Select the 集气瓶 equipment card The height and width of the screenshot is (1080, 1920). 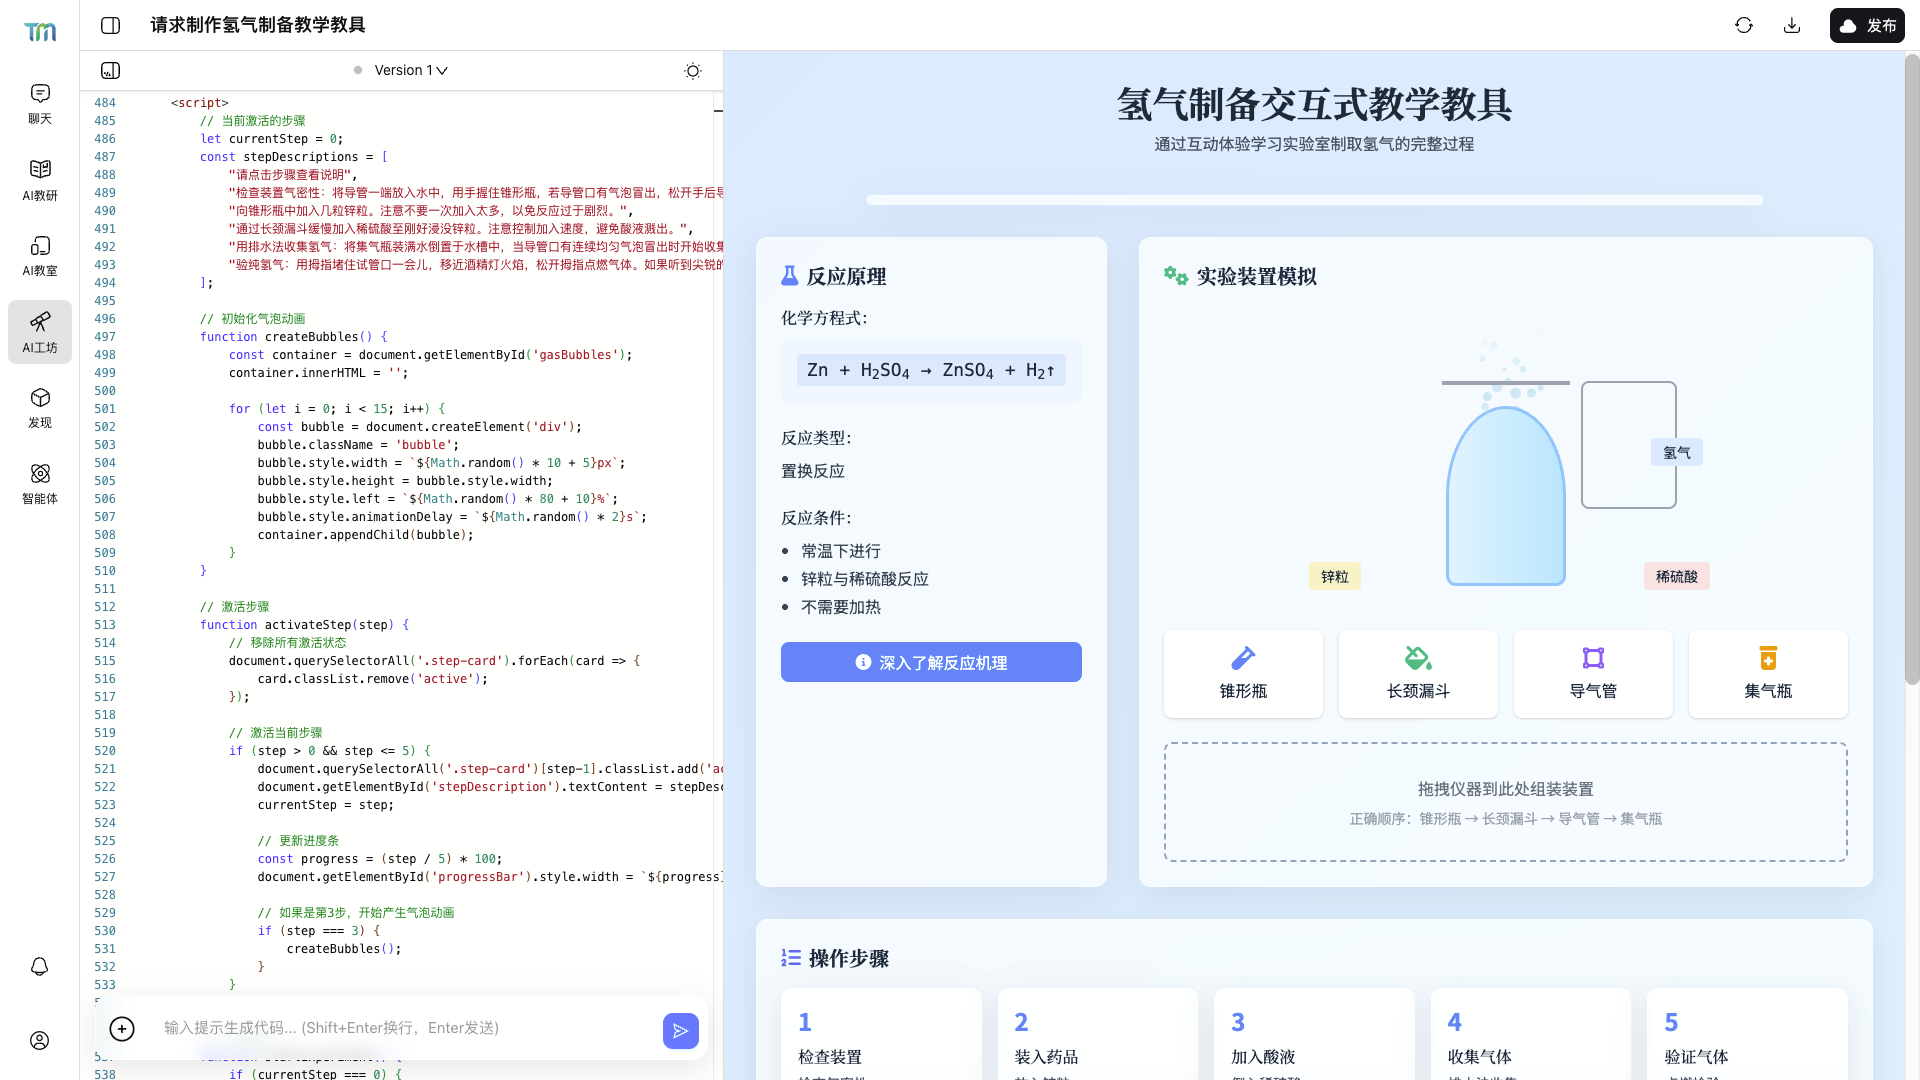click(x=1768, y=673)
